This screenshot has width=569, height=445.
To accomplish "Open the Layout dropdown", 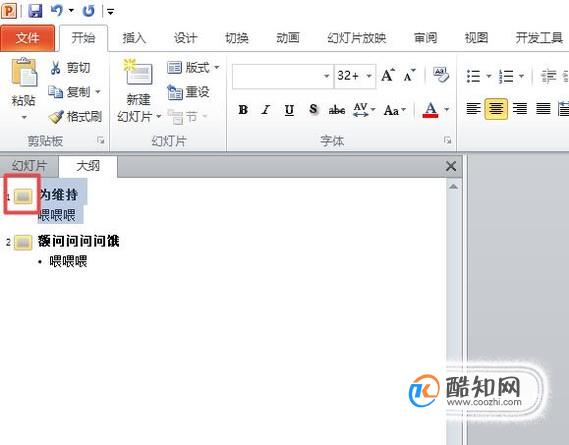I will [193, 67].
